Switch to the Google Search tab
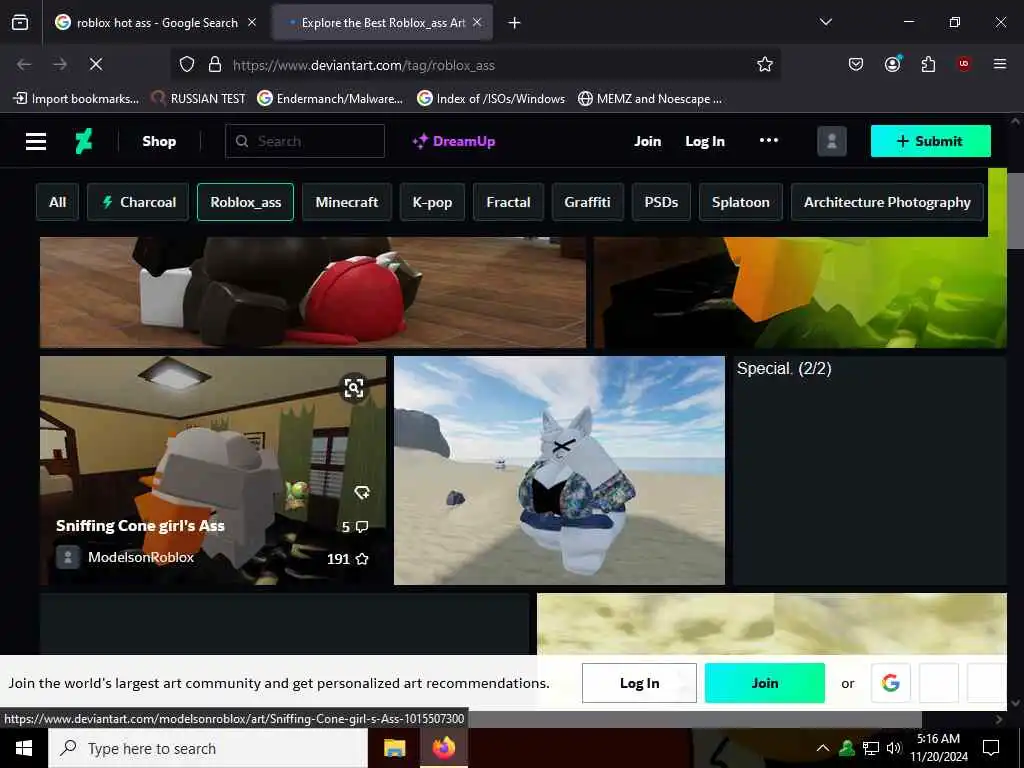Image resolution: width=1024 pixels, height=768 pixels. tap(157, 23)
